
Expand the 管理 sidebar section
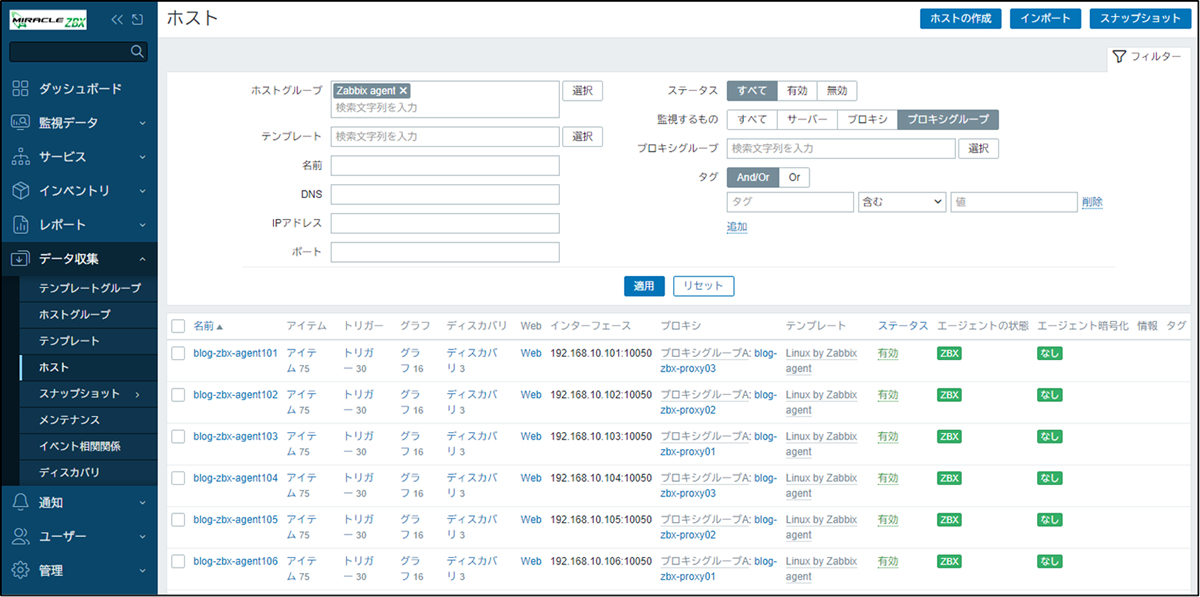click(x=80, y=571)
